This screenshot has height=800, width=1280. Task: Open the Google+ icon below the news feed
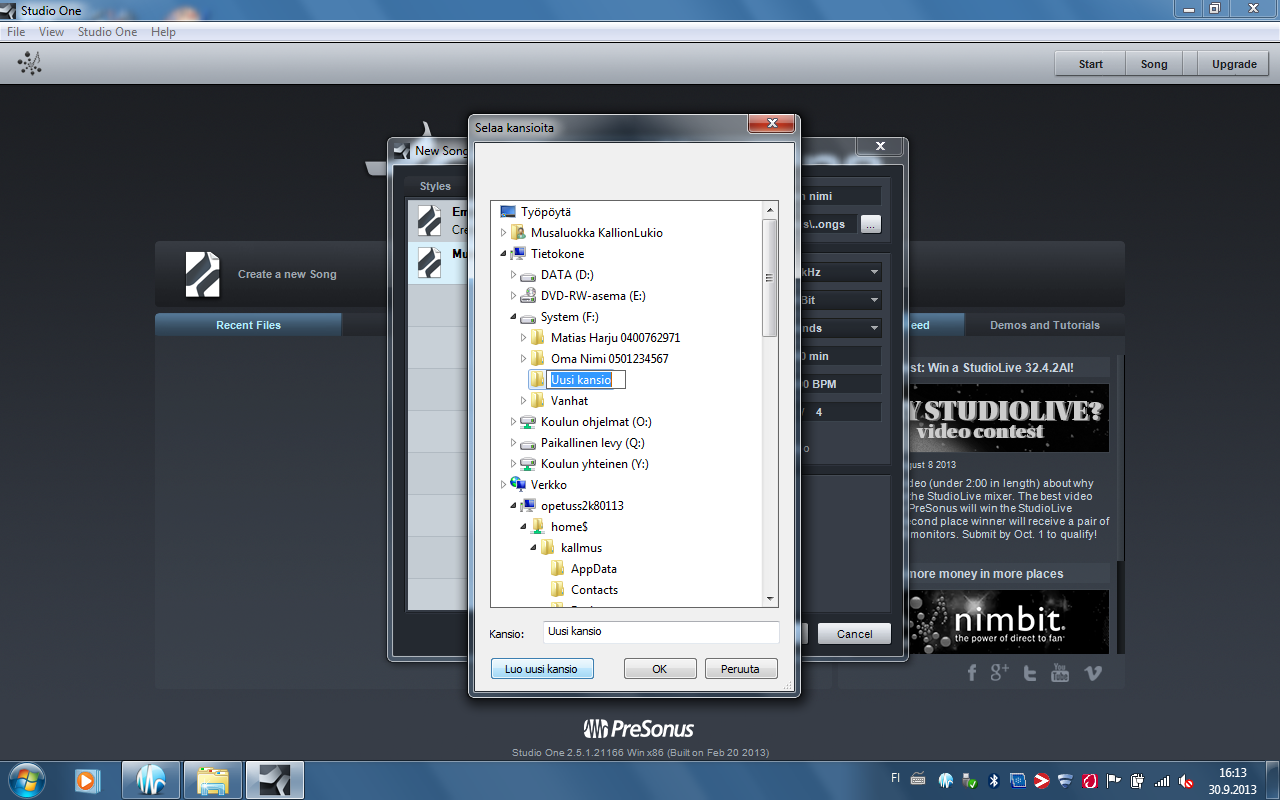click(x=999, y=672)
